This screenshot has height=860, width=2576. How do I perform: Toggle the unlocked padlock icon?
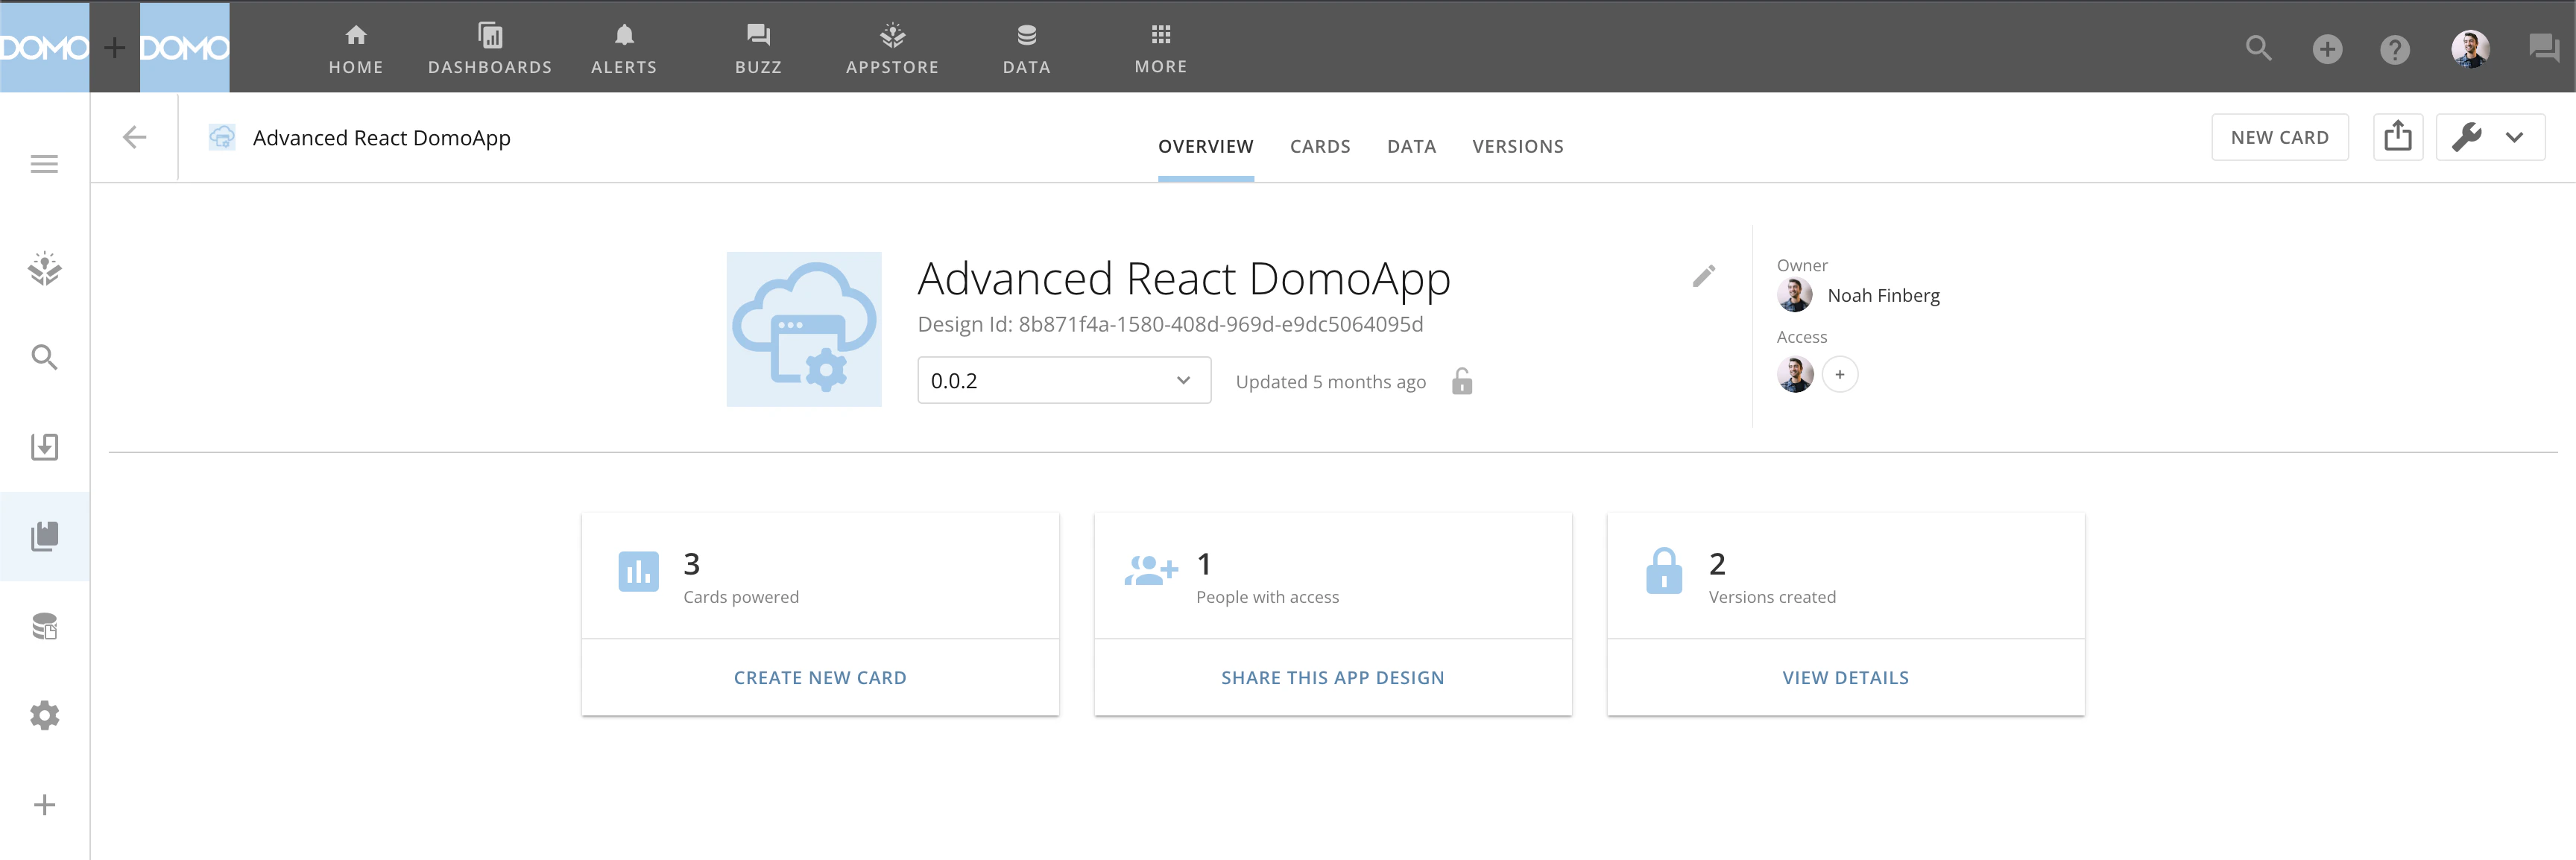(x=1461, y=381)
